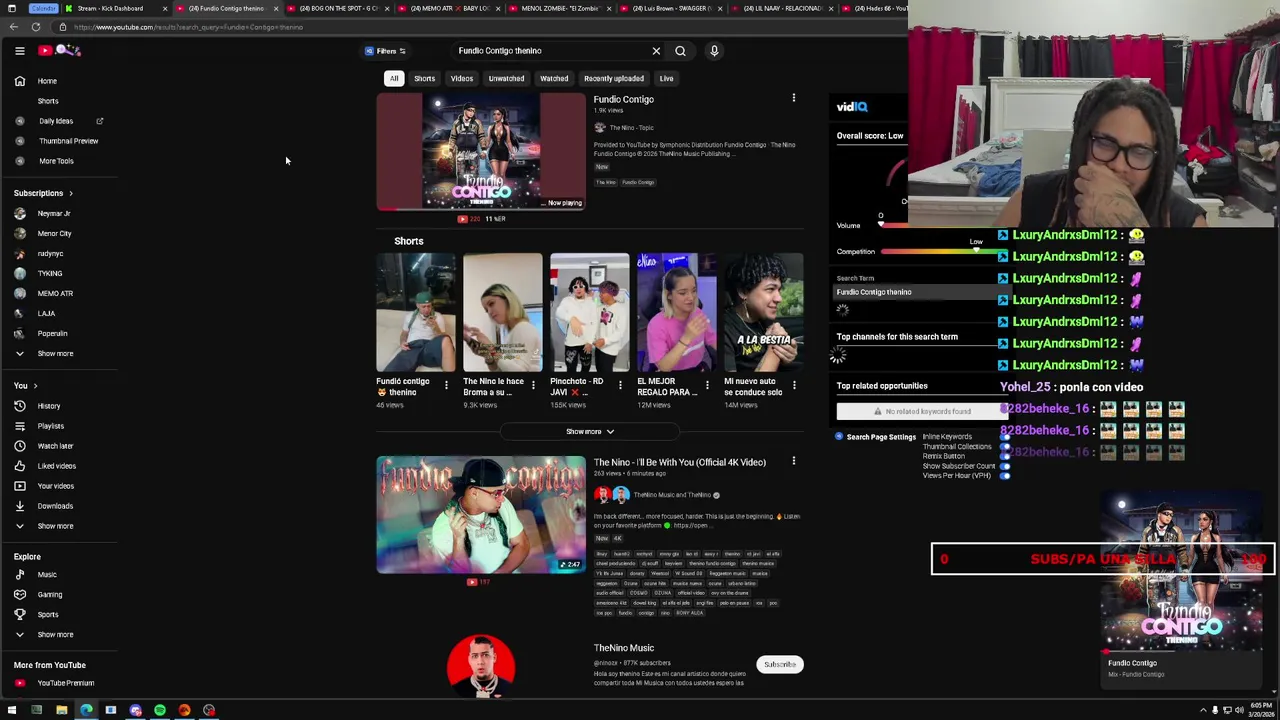Screen dimensions: 1280x720
Task: Select the All filter chip
Action: click(394, 78)
